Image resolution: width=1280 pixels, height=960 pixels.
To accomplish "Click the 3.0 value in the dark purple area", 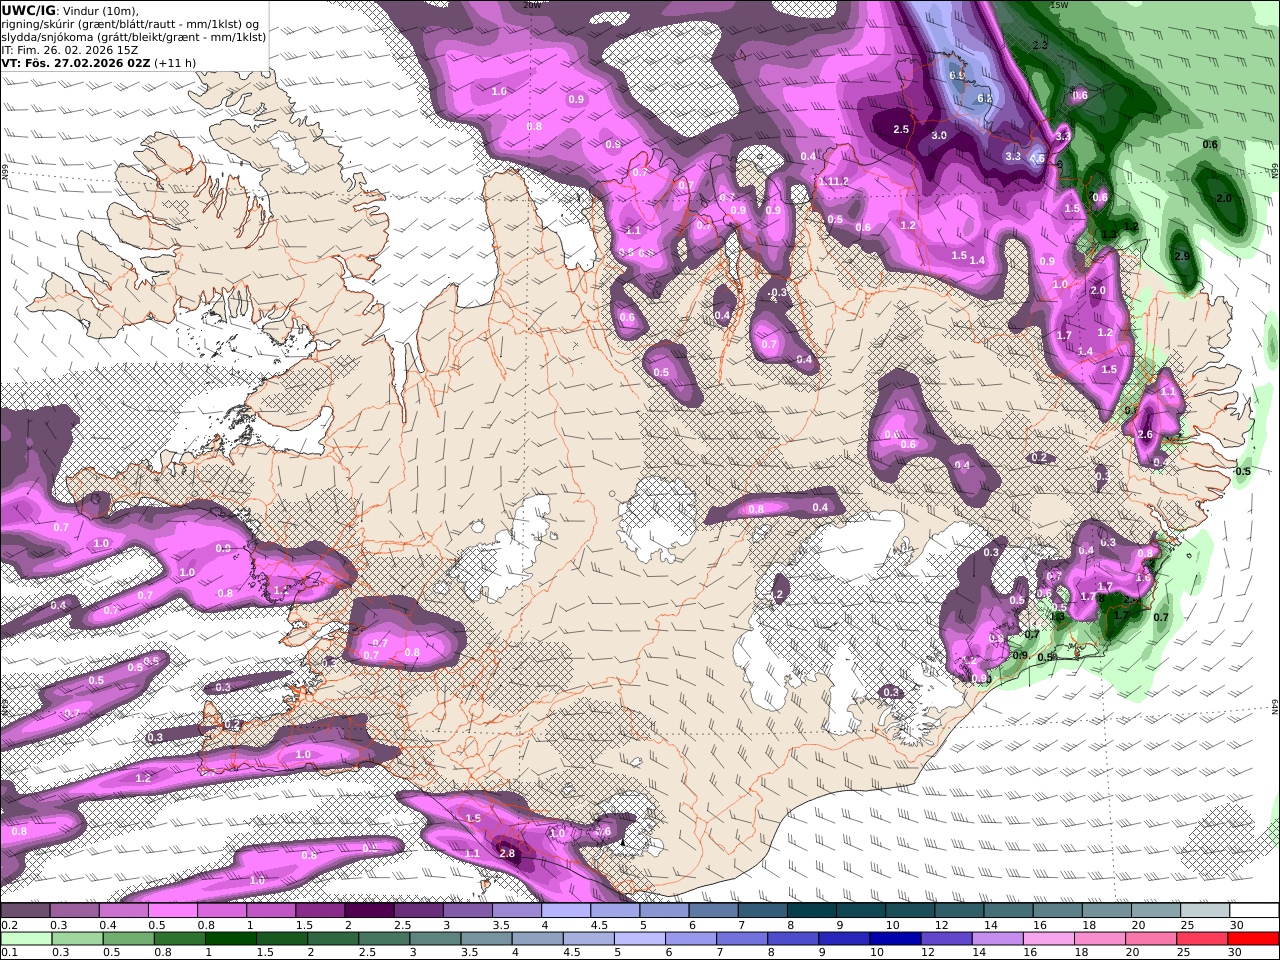I will pos(939,135).
